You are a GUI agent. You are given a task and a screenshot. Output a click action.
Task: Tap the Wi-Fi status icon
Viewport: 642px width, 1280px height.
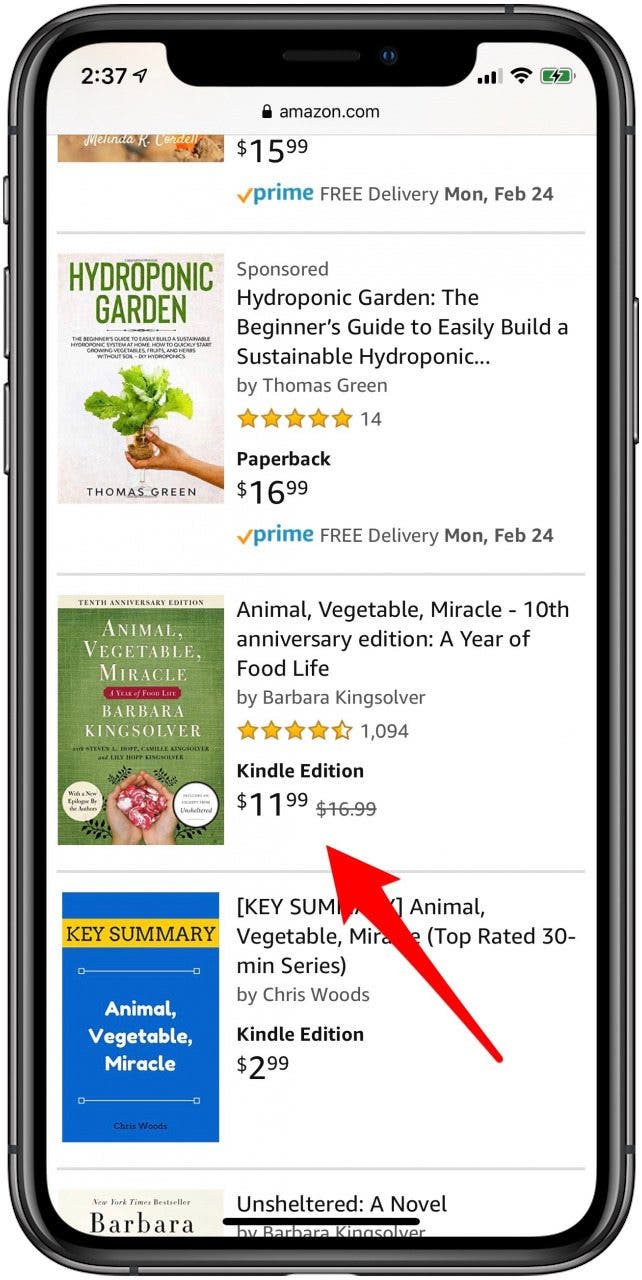pyautogui.click(x=520, y=76)
